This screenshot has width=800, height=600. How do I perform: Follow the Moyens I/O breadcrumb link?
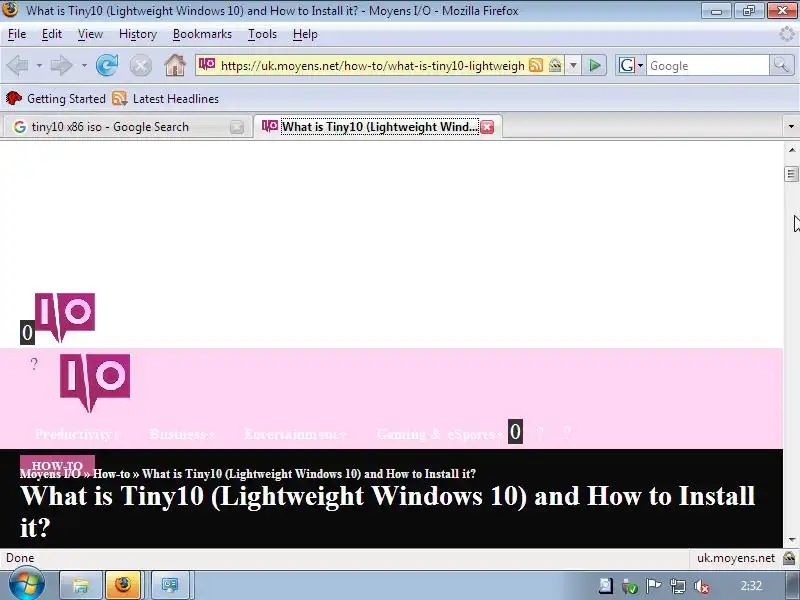point(50,474)
